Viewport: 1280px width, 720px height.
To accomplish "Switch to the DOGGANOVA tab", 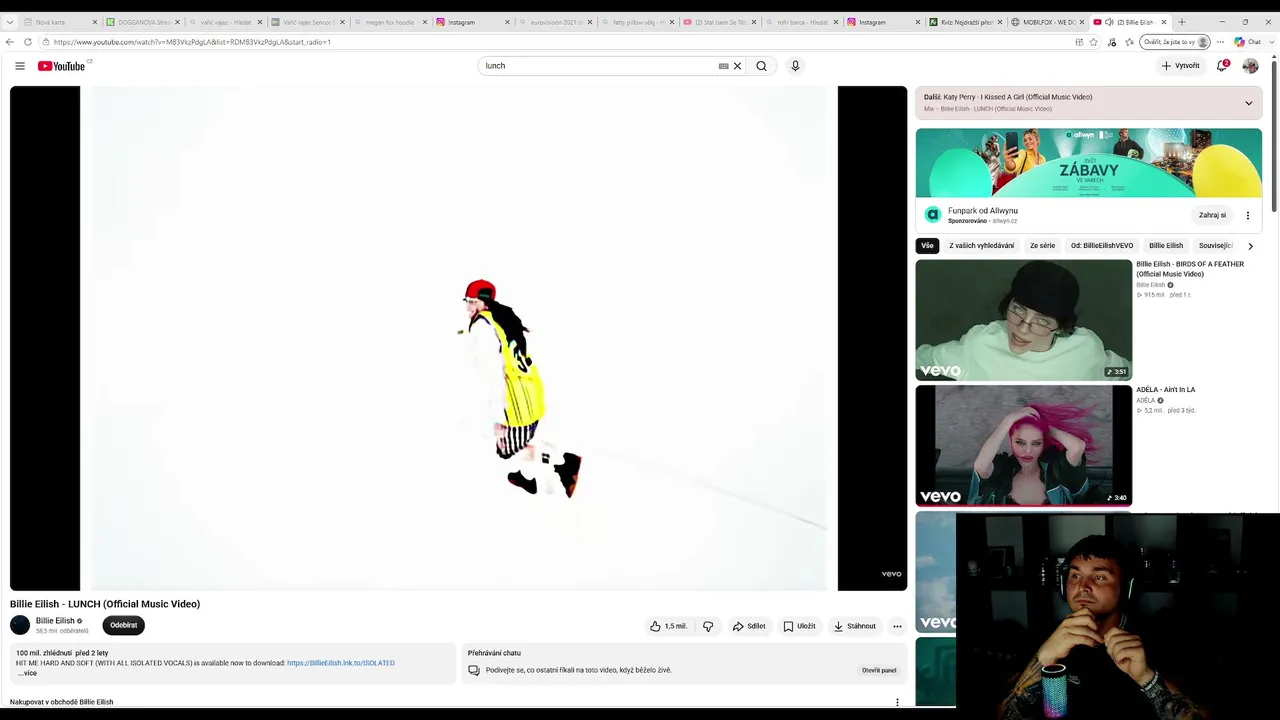I will [142, 22].
